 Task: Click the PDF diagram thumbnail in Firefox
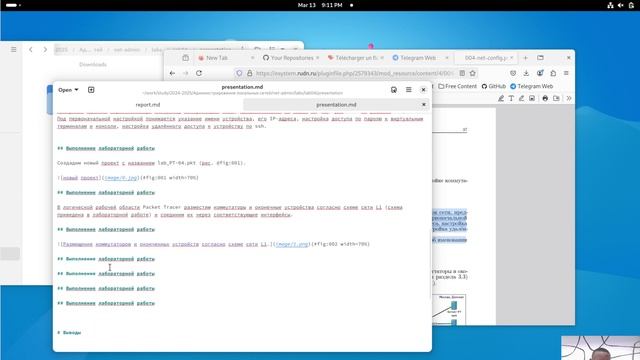[449, 310]
